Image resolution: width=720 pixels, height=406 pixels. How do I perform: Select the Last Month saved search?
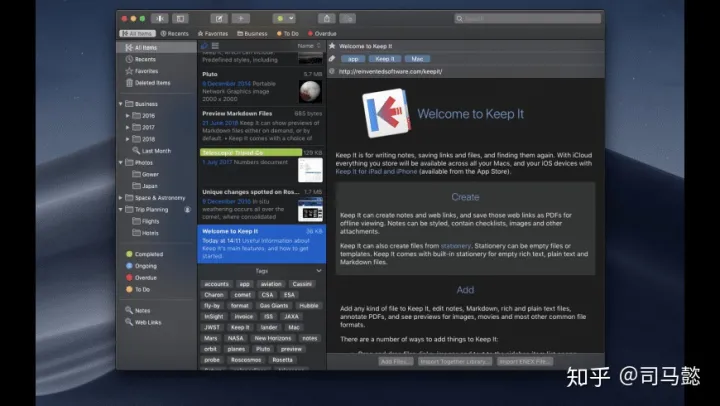tap(152, 151)
